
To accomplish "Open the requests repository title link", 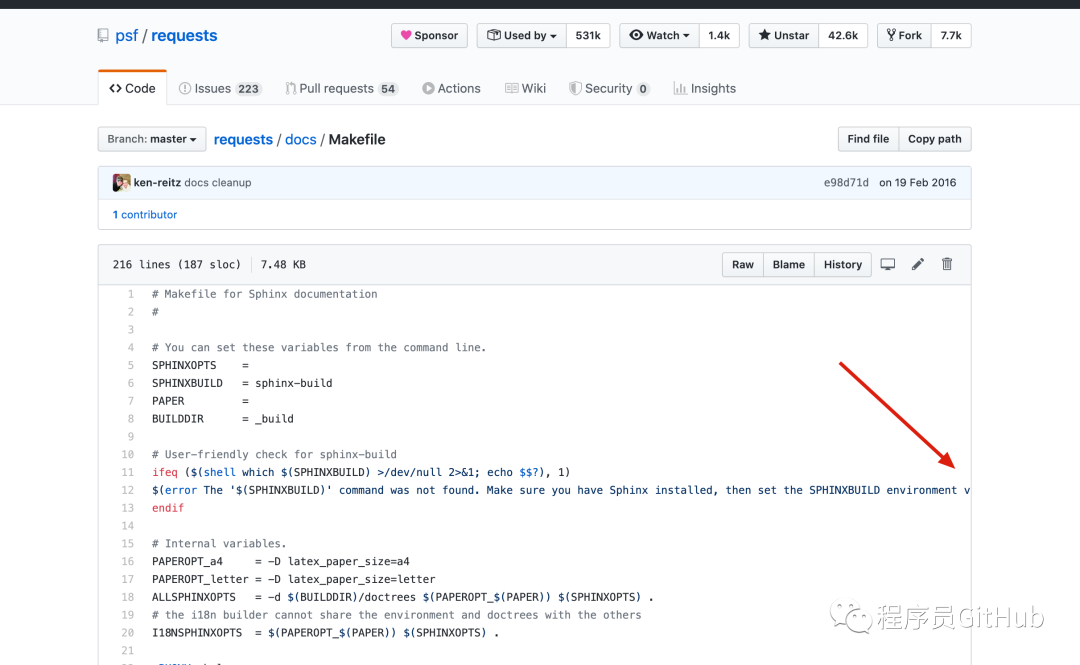I will click(184, 35).
